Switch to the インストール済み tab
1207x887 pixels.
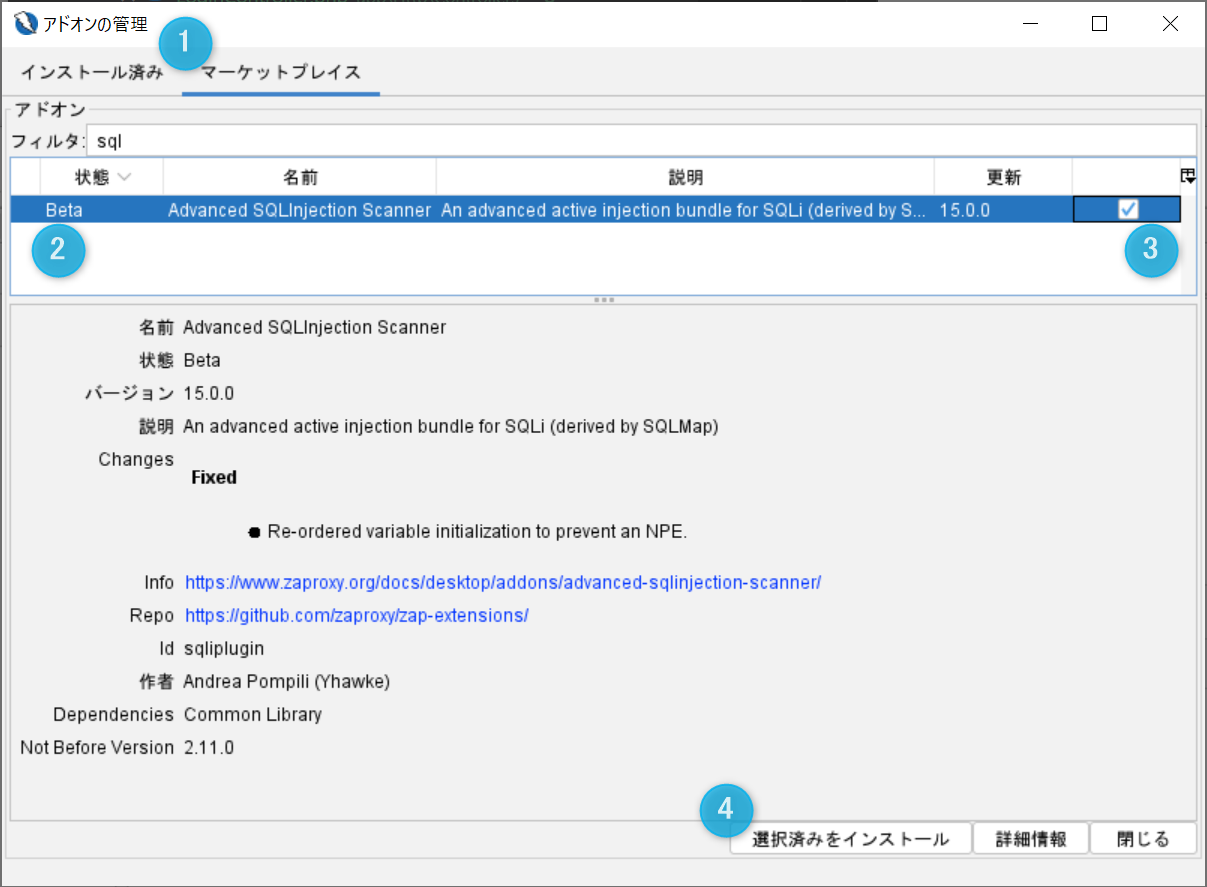tap(92, 72)
